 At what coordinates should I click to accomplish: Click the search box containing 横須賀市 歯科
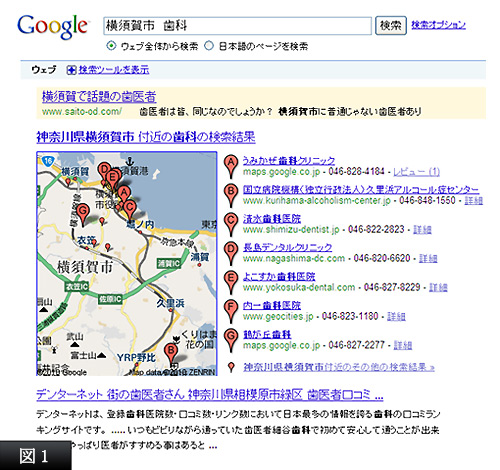237,26
